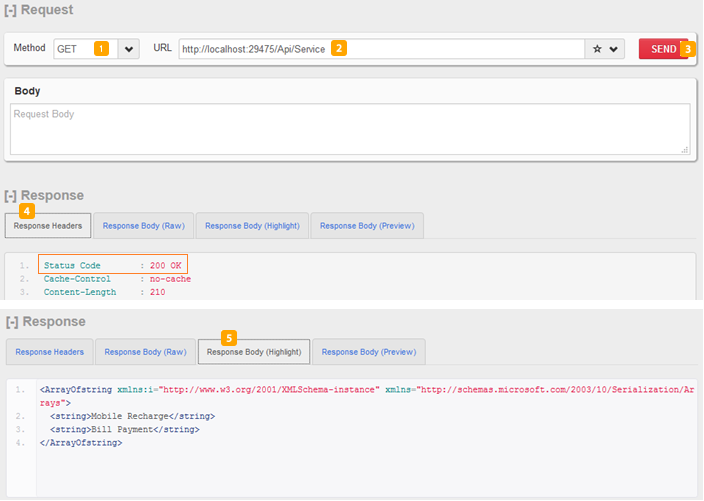Open Response Body (Raw) tab in headers panel
The width and height of the screenshot is (704, 501).
click(143, 226)
